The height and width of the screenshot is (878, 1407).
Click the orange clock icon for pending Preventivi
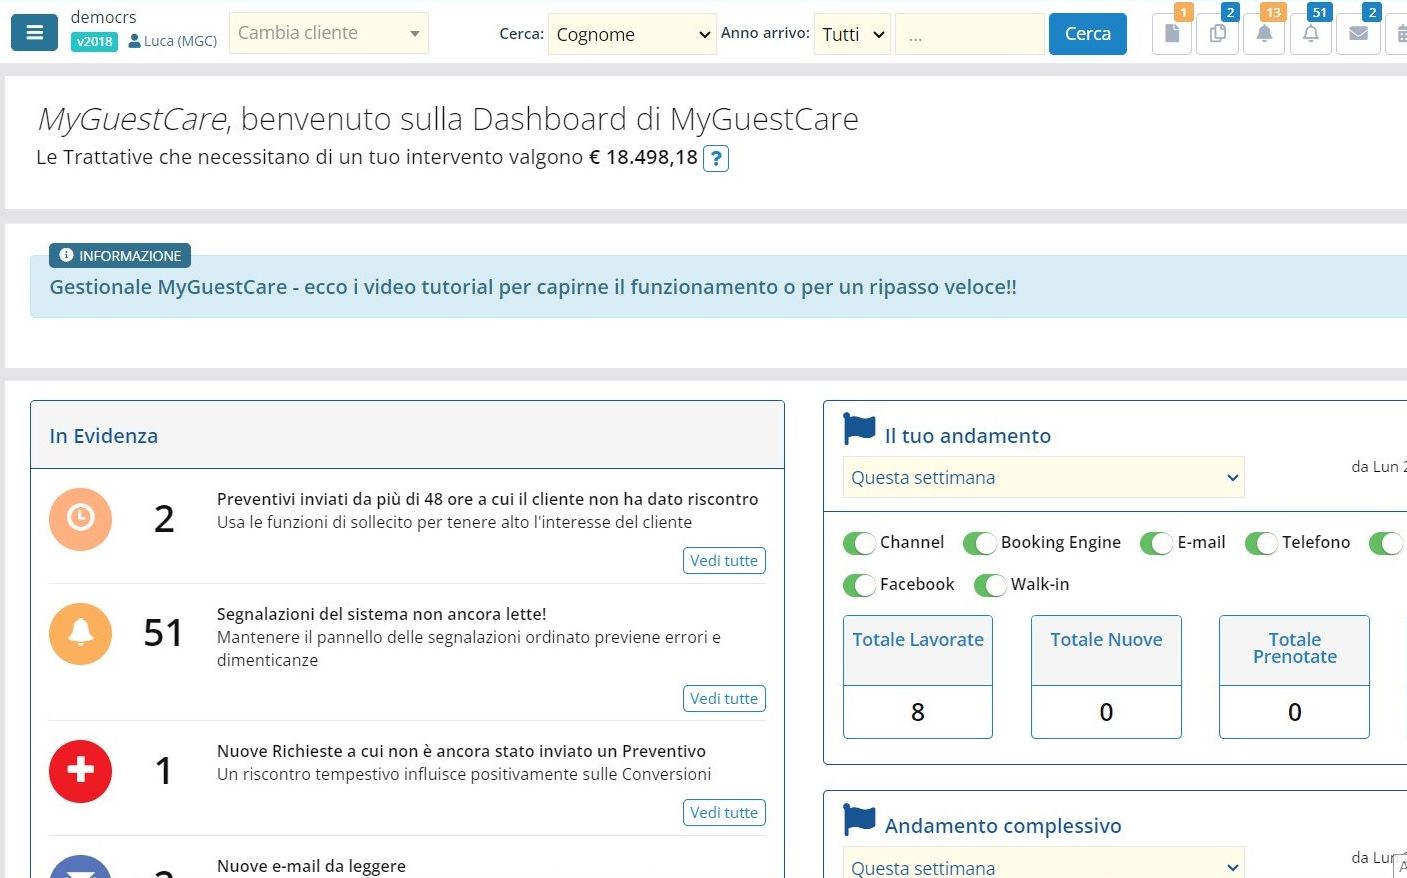pos(80,519)
